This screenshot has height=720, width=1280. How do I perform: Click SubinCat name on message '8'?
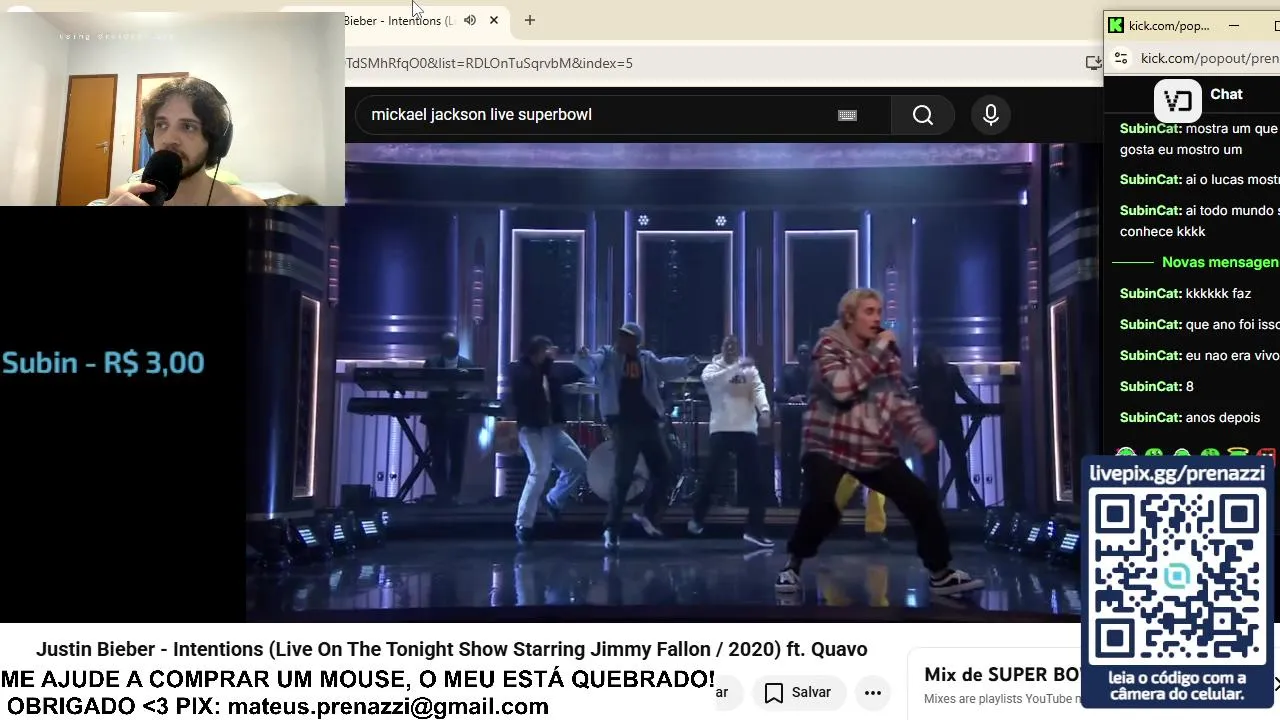tap(1150, 386)
